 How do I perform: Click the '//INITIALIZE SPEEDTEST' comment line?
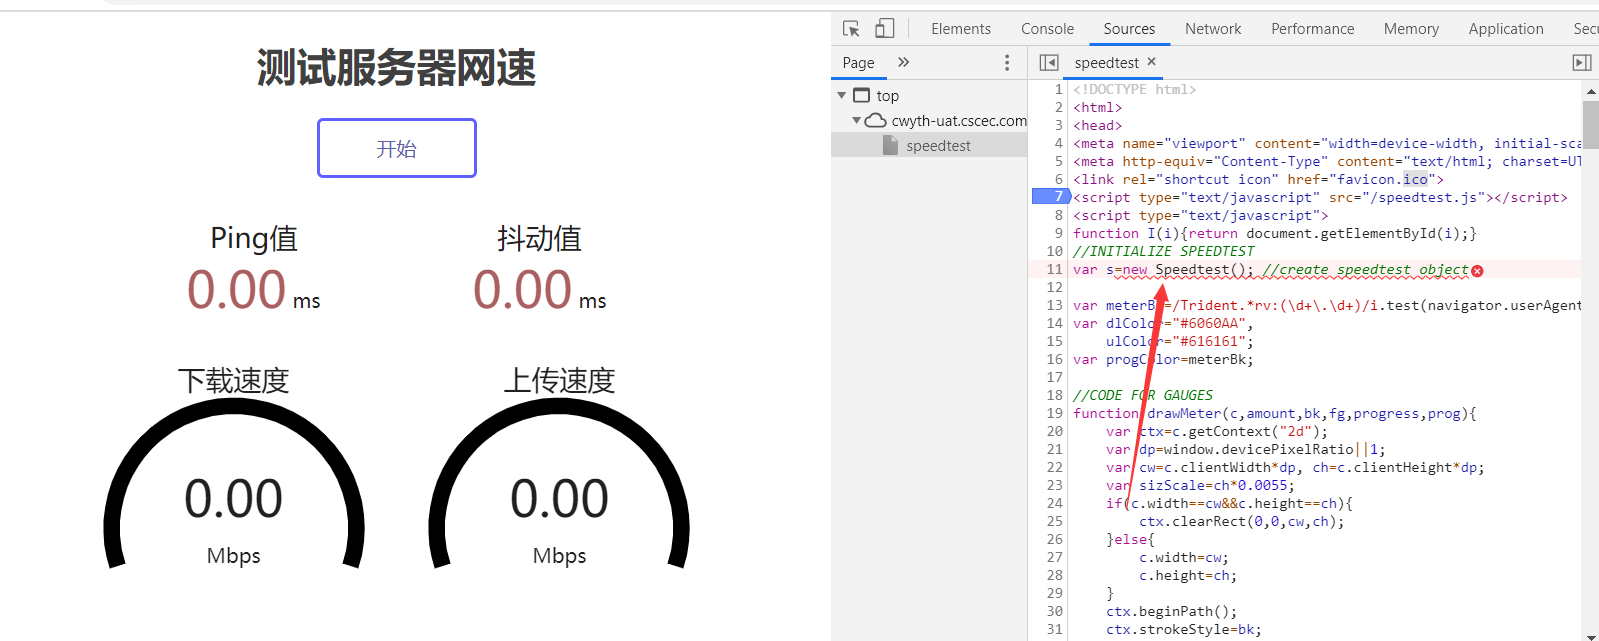(x=1163, y=251)
